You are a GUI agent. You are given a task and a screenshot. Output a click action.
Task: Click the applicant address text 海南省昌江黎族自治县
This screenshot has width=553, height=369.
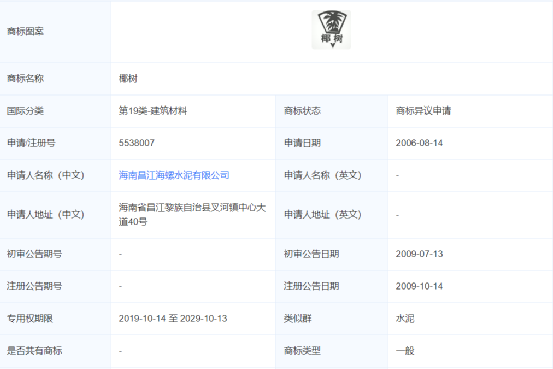(x=164, y=207)
